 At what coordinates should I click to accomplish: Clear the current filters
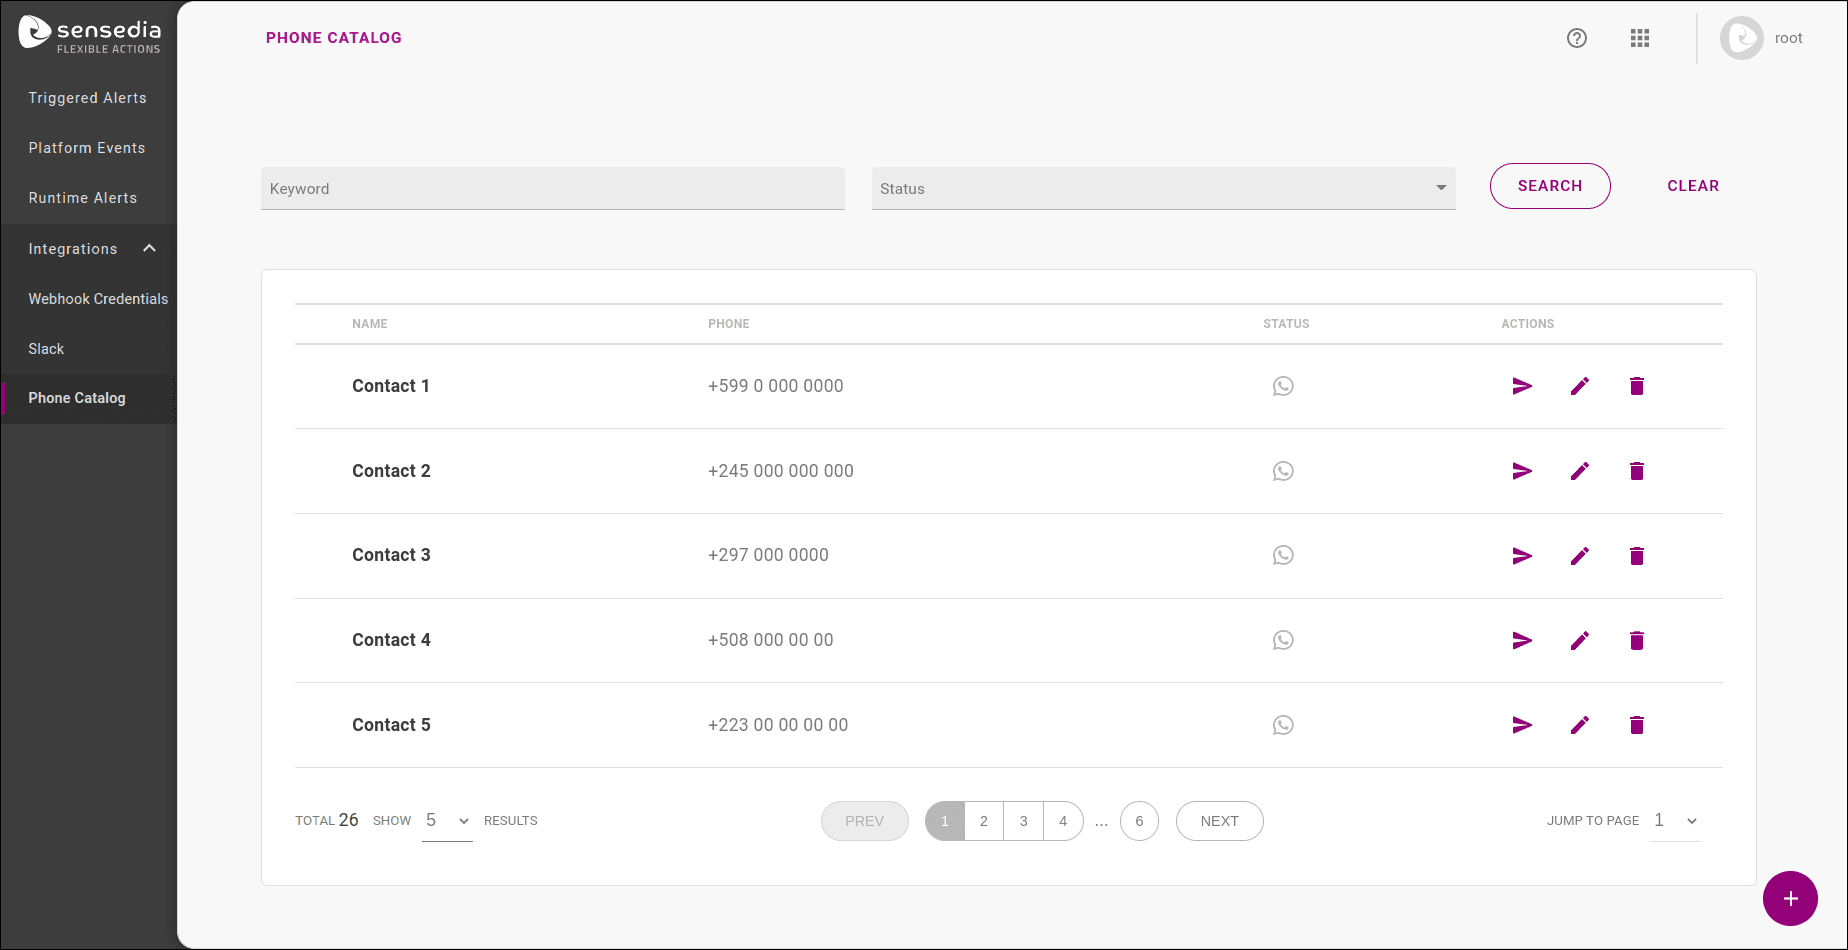(x=1693, y=186)
